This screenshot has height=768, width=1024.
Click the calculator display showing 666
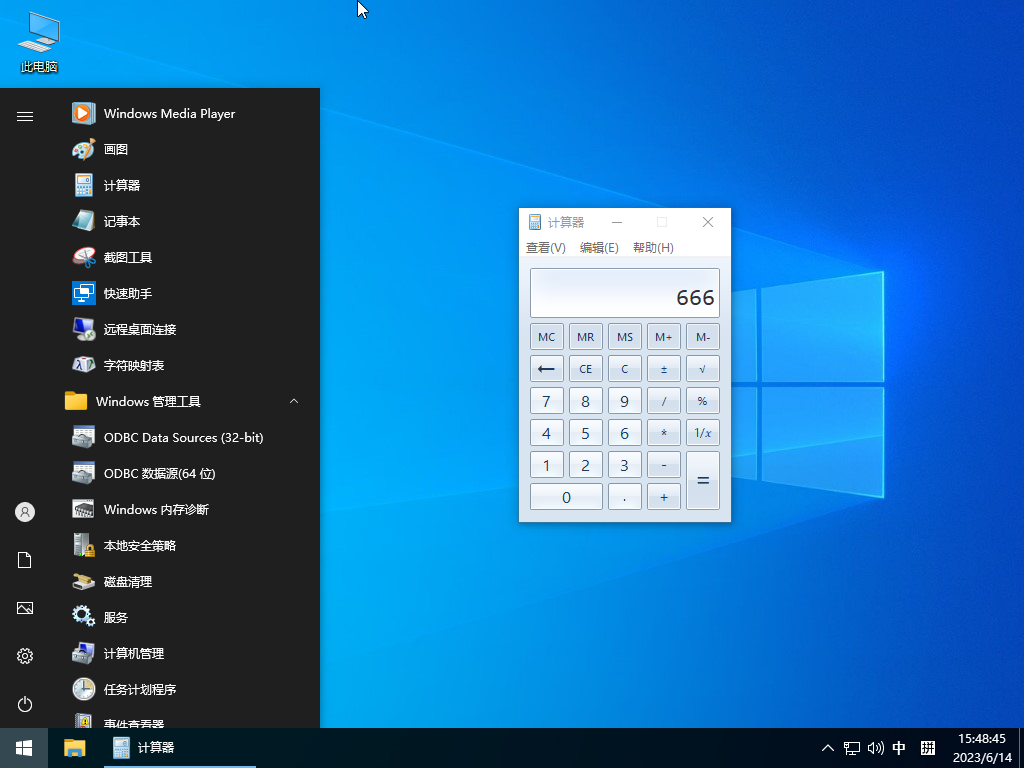[x=625, y=293]
